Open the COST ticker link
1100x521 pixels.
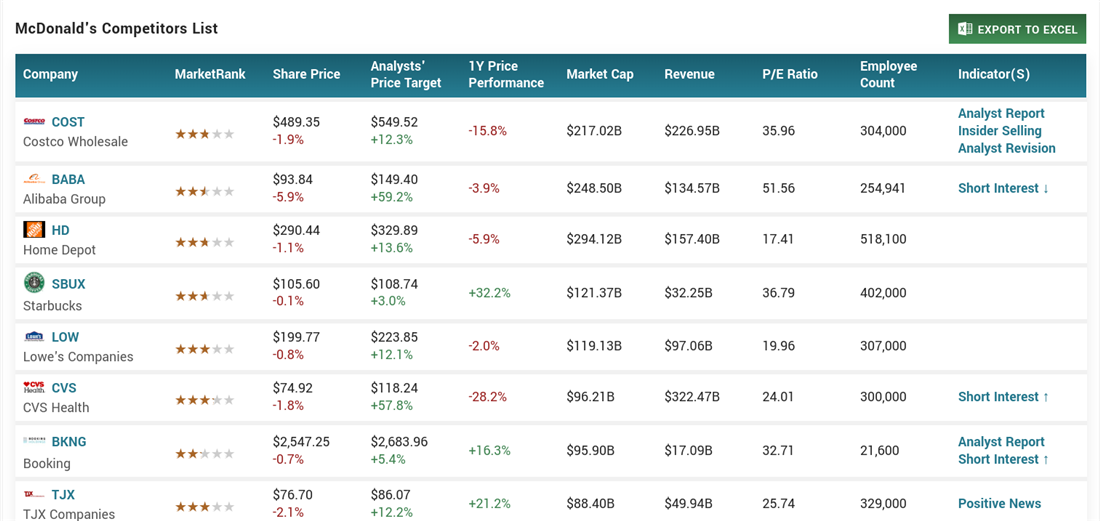[68, 122]
